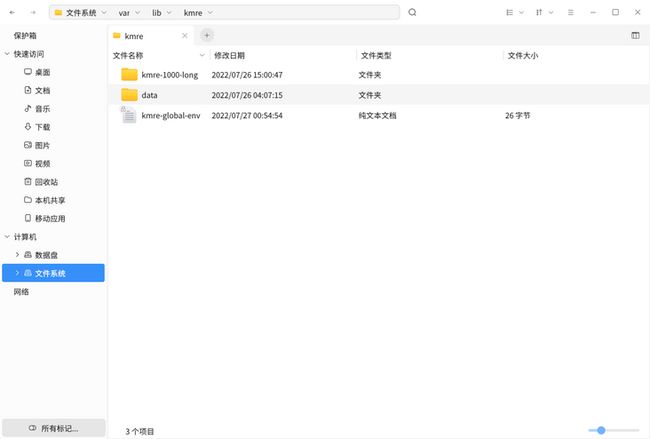
Task: Open Desktop (桌面) in sidebar
Action: [x=42, y=72]
